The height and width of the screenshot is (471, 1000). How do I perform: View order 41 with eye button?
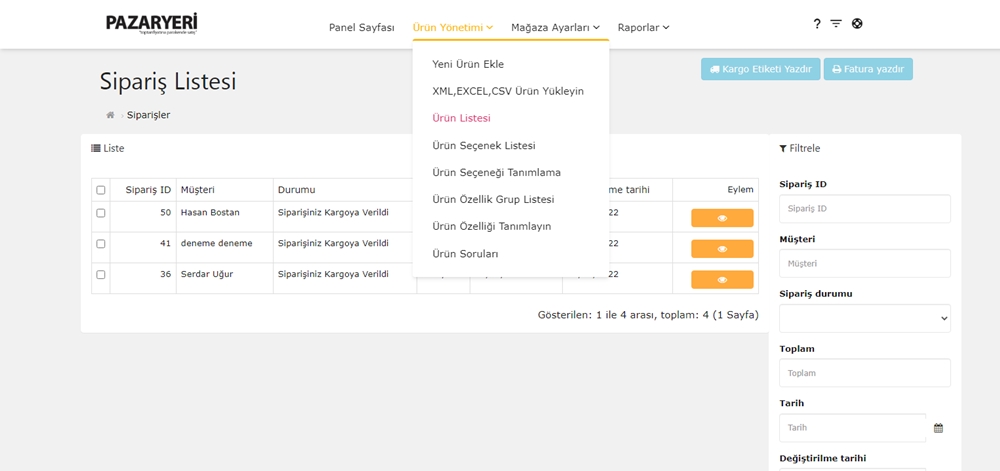point(722,249)
